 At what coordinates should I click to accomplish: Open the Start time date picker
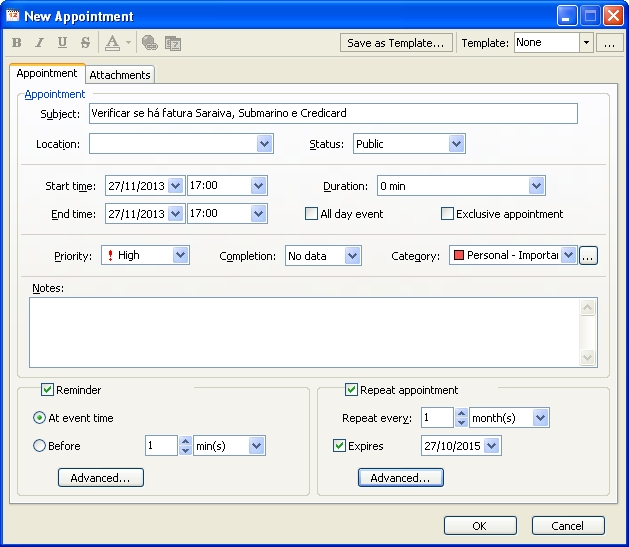pos(175,186)
